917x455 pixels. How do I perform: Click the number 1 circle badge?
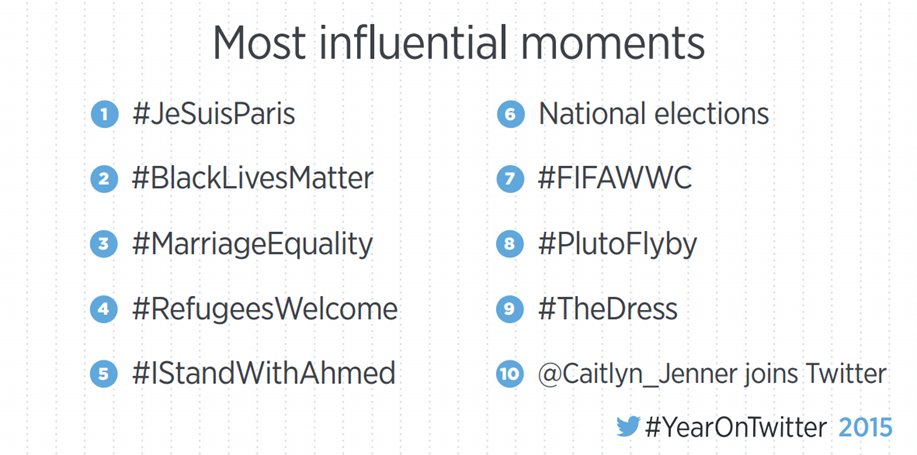104,115
